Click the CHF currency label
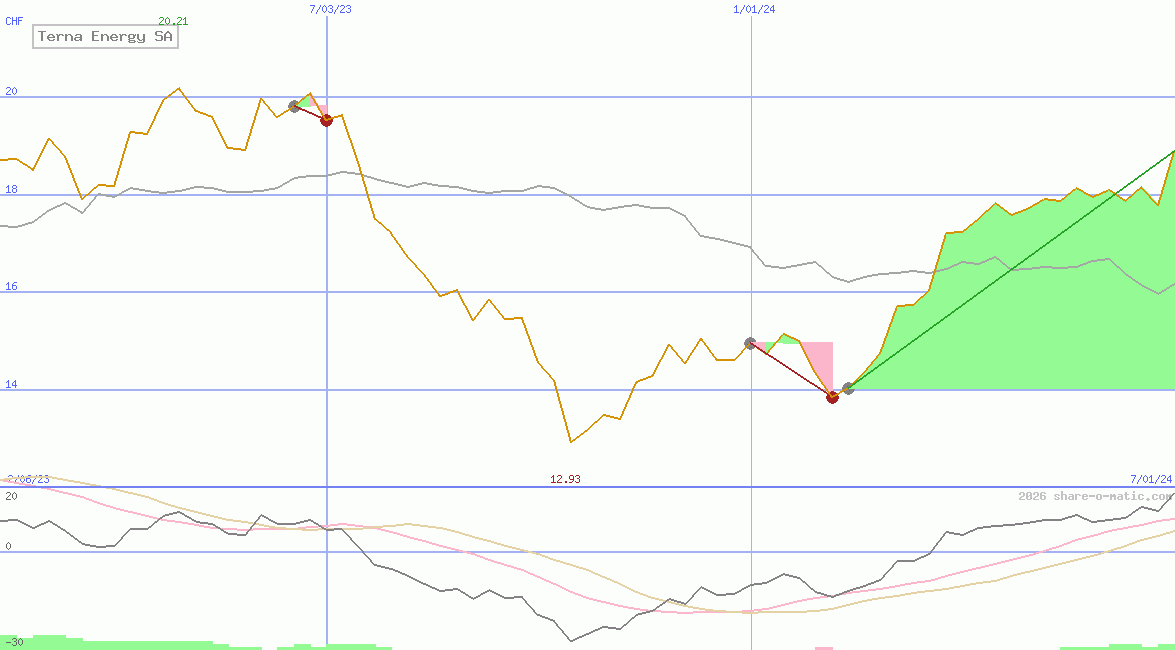The width and height of the screenshot is (1175, 650). coord(14,21)
